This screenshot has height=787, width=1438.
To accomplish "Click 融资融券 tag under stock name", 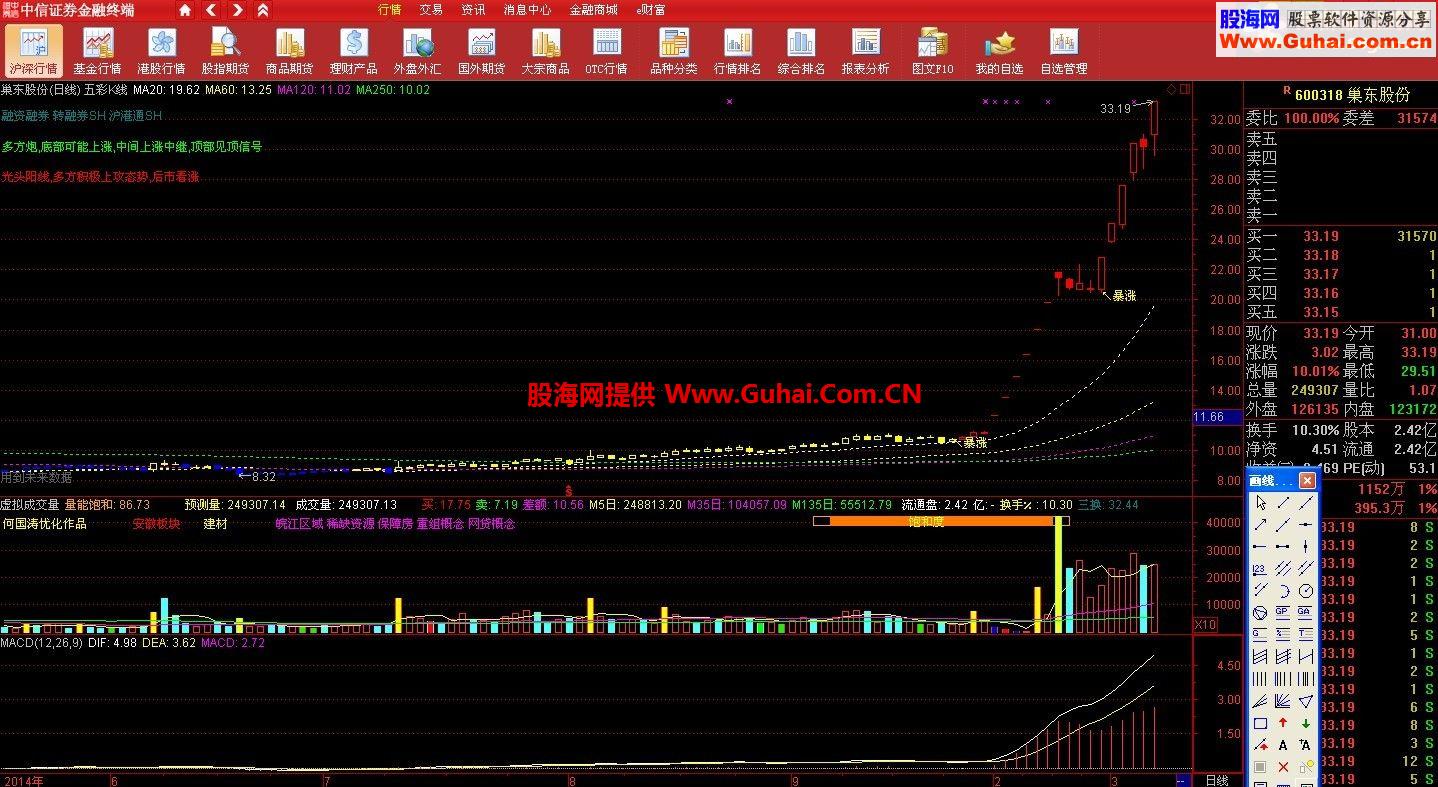I will (x=25, y=116).
